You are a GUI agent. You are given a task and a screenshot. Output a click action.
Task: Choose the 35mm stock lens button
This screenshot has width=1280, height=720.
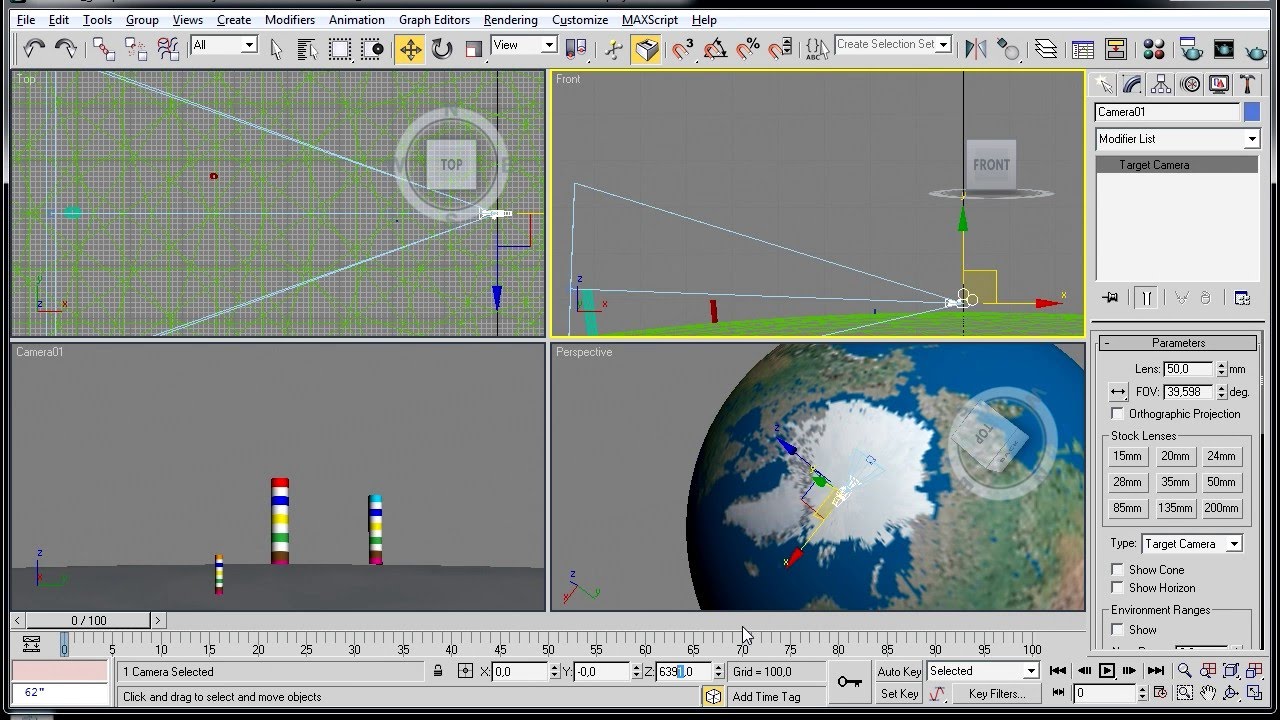tap(1175, 482)
